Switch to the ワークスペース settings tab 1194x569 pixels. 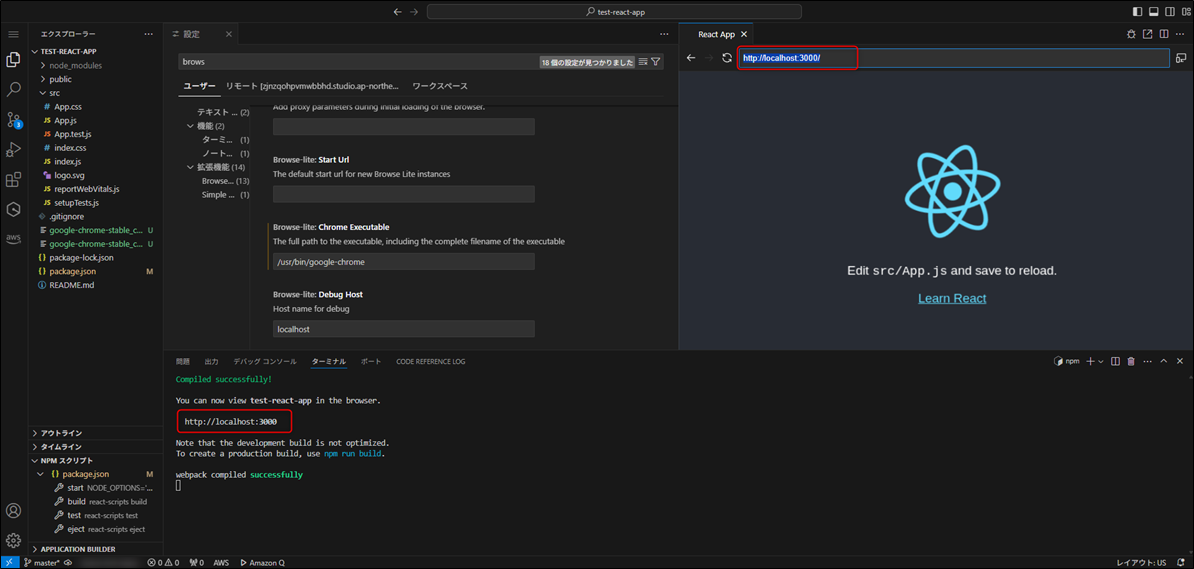(440, 86)
